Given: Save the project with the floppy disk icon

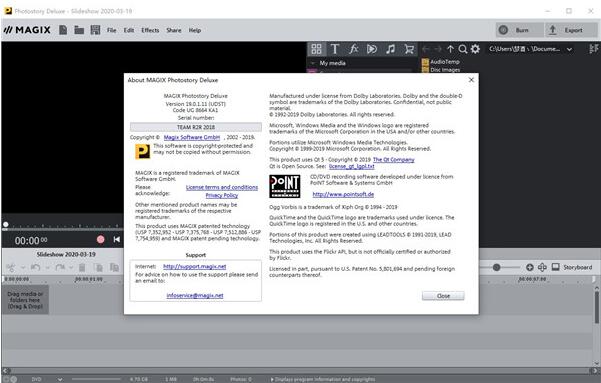Looking at the screenshot, I should point(95,30).
